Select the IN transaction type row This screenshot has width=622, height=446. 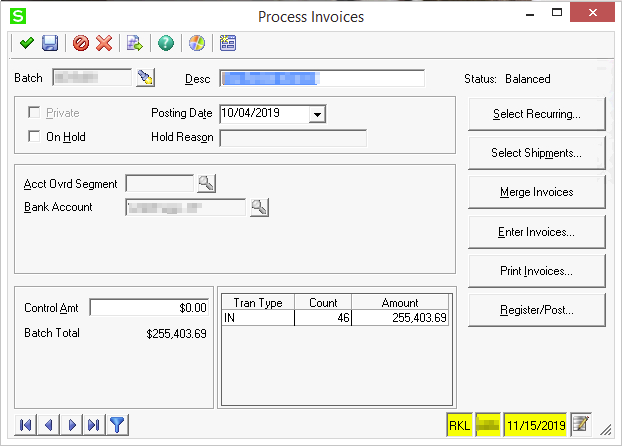(x=257, y=318)
